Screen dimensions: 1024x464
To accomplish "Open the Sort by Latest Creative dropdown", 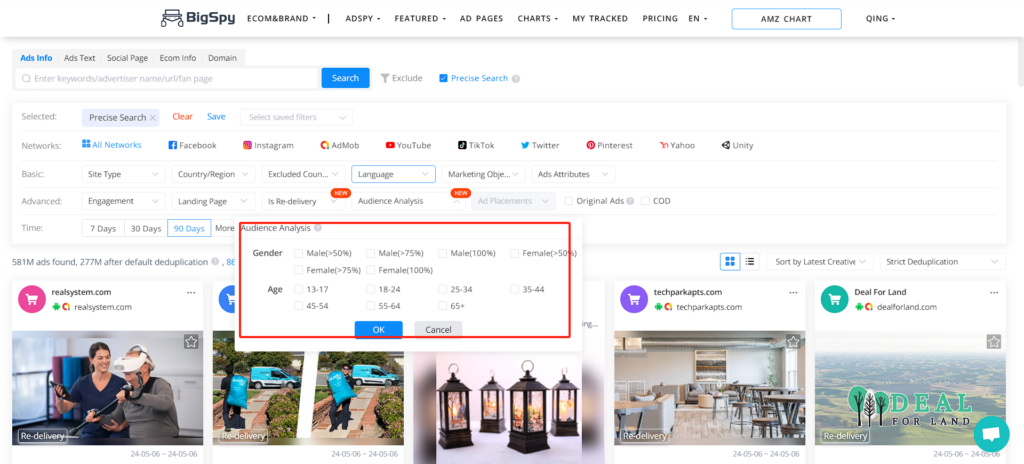I will (820, 261).
